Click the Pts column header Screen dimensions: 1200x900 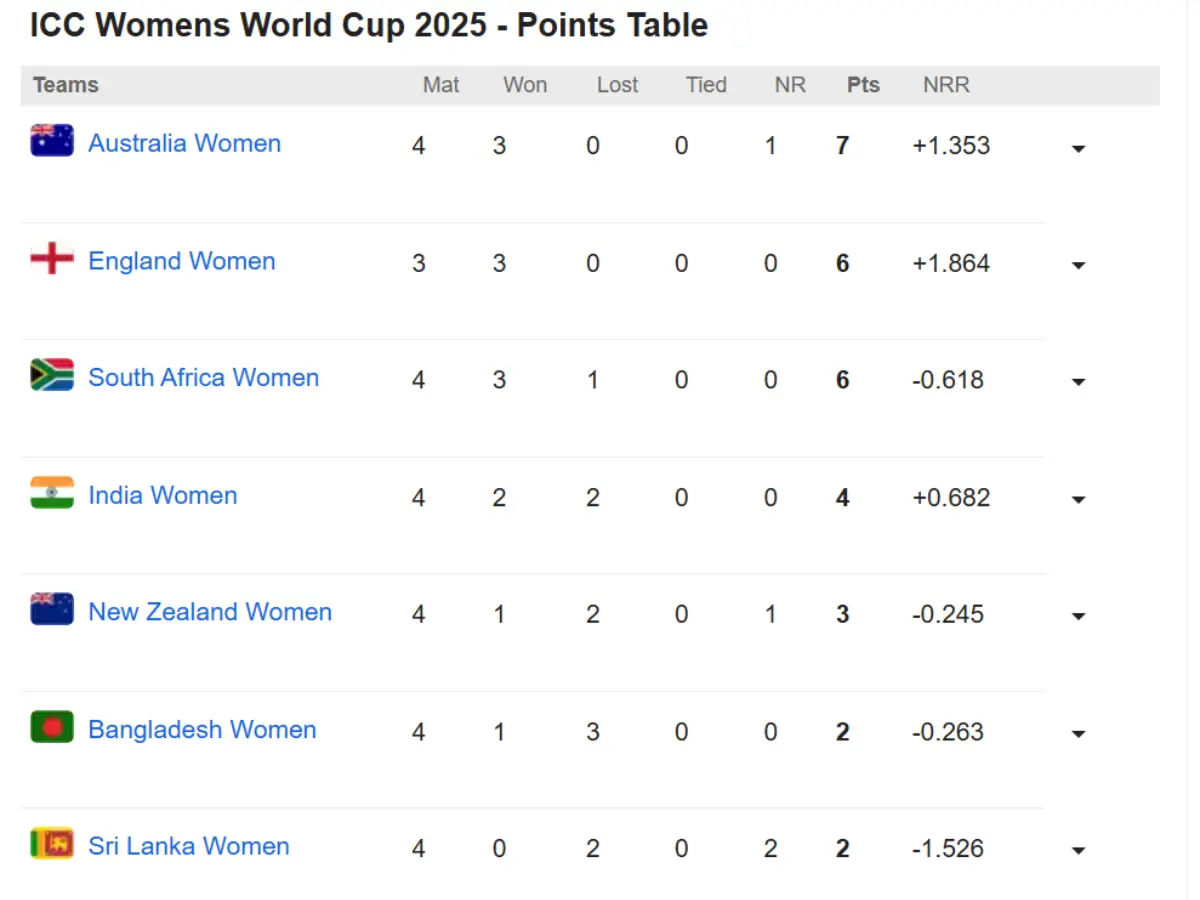click(863, 85)
